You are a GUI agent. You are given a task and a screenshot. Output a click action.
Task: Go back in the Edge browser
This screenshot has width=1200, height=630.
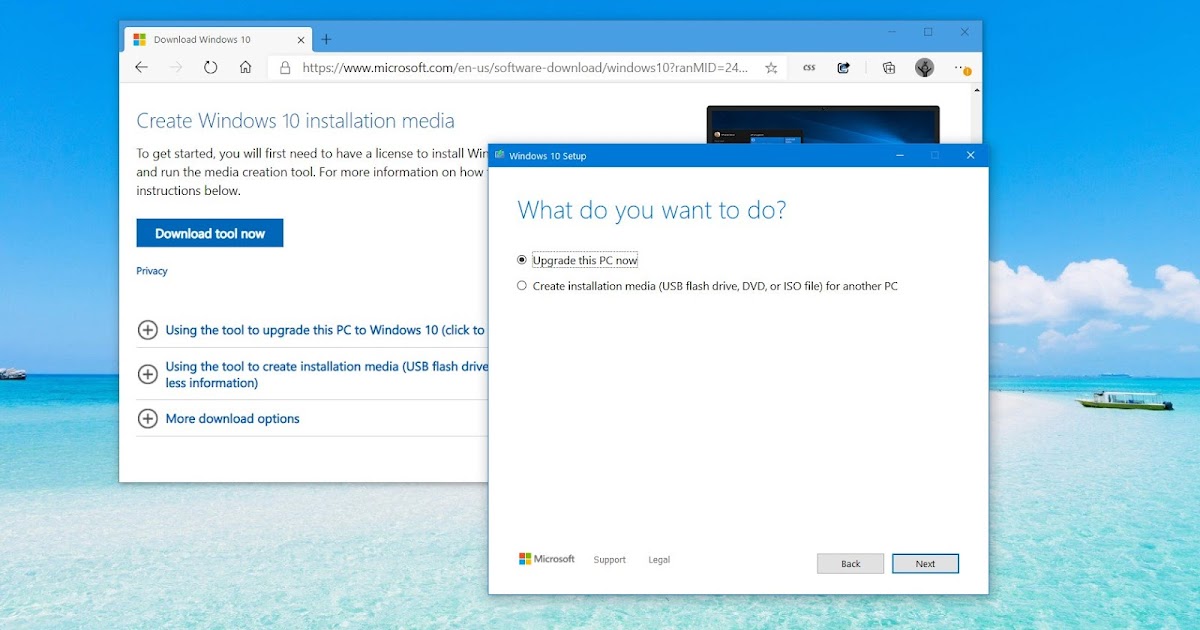pos(142,68)
